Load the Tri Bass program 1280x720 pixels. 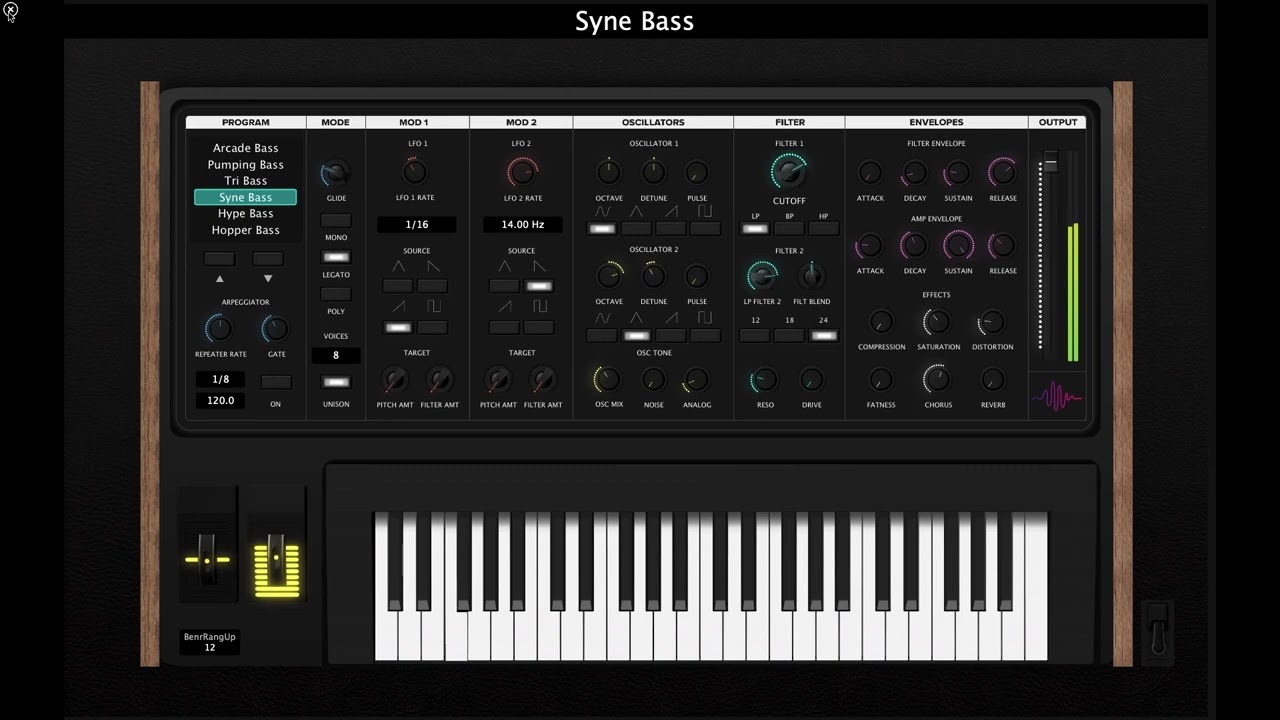click(x=246, y=181)
